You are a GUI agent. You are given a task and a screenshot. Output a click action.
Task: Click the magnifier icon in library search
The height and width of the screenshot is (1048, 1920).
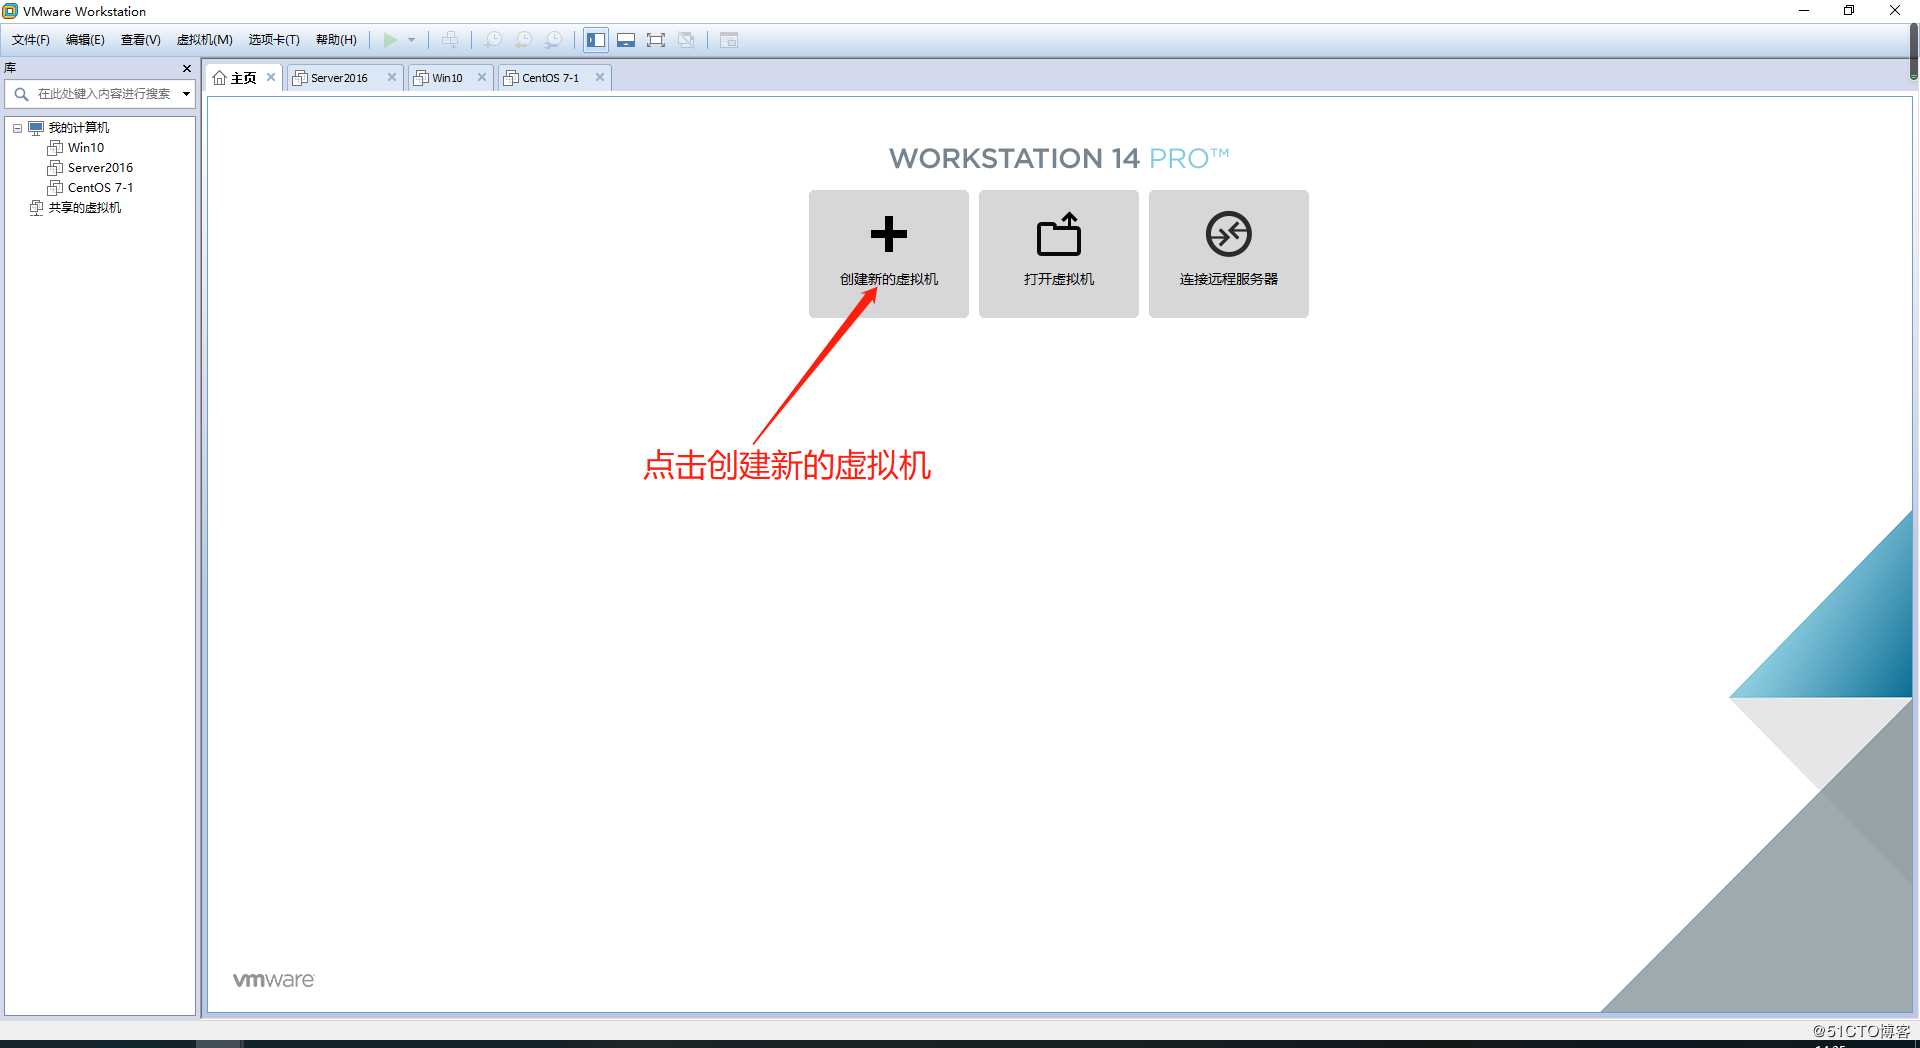[21, 94]
